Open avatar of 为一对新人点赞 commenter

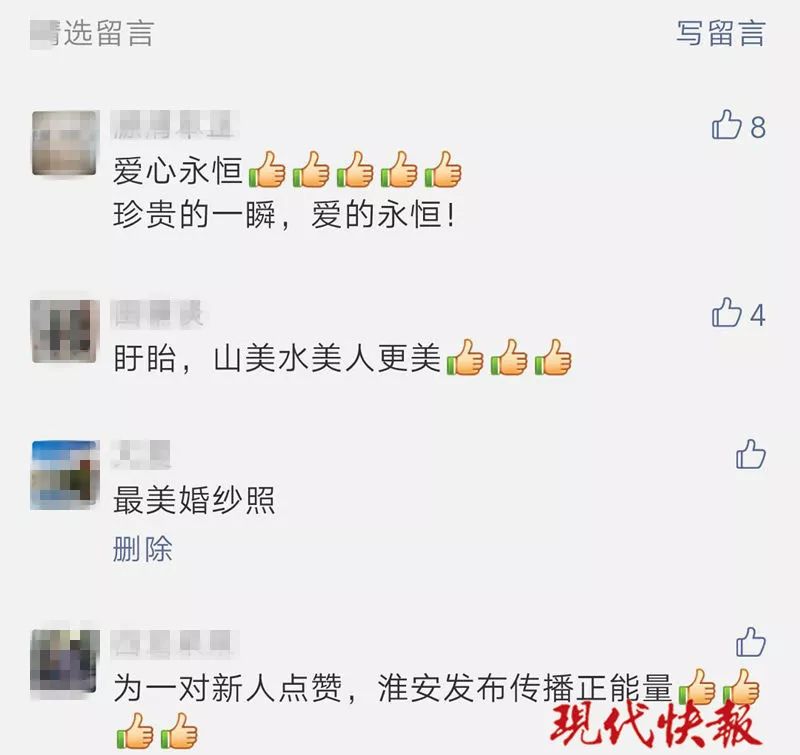[x=64, y=661]
